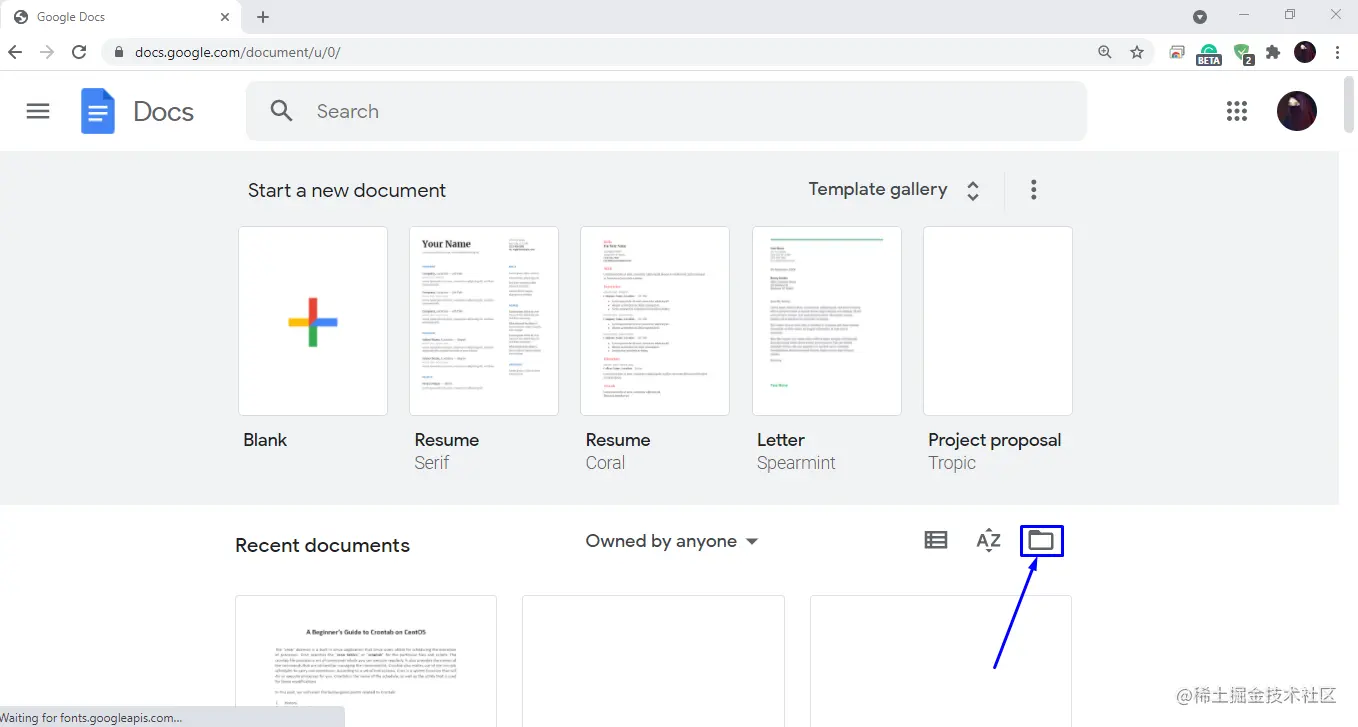Select the Google Docs browser tab
1358x727 pixels.
point(122,17)
